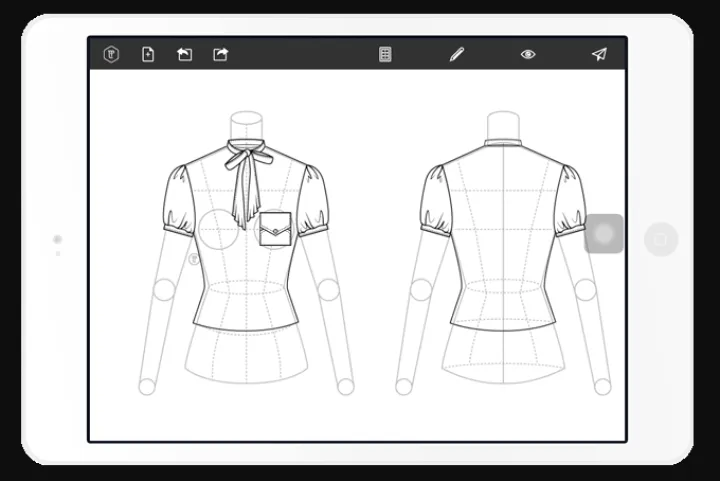Select the circle marker on front bust
720x481 pixels.
(x=217, y=229)
